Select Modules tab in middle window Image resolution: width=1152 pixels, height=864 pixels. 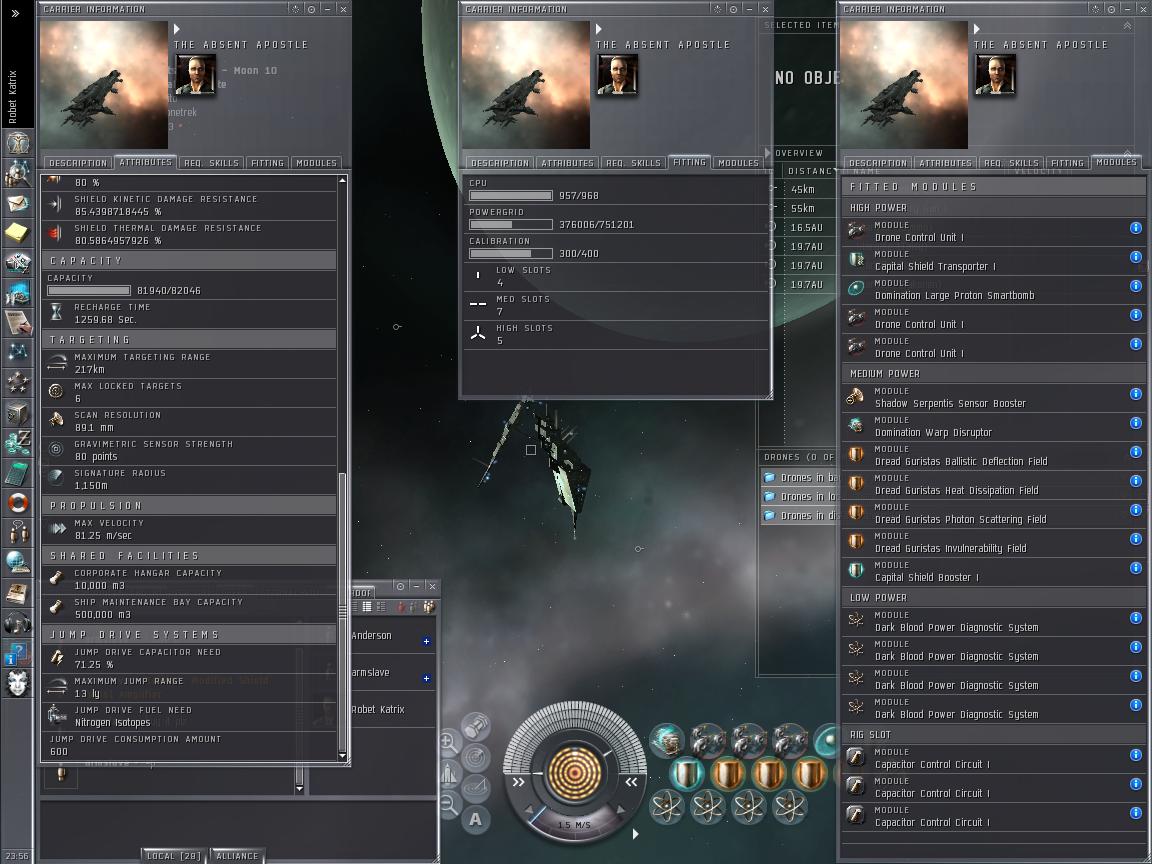[738, 163]
